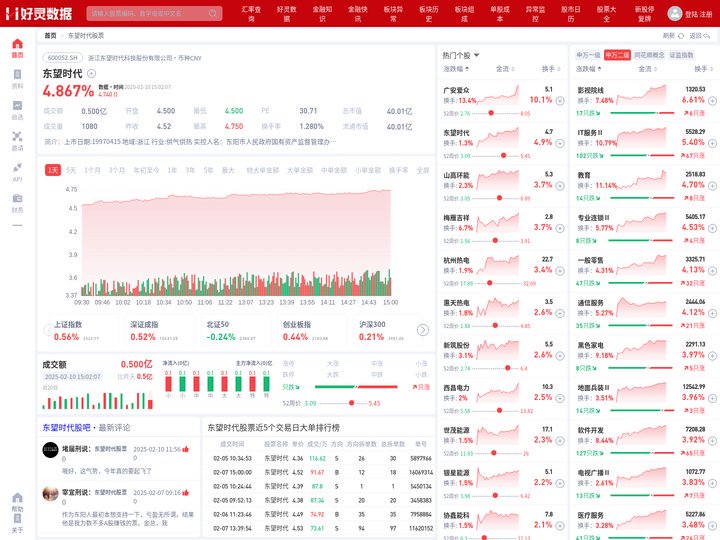Viewport: 720px width, 540px height.
Task: Toggle 特大单金额 chart overlay
Action: (x=263, y=170)
